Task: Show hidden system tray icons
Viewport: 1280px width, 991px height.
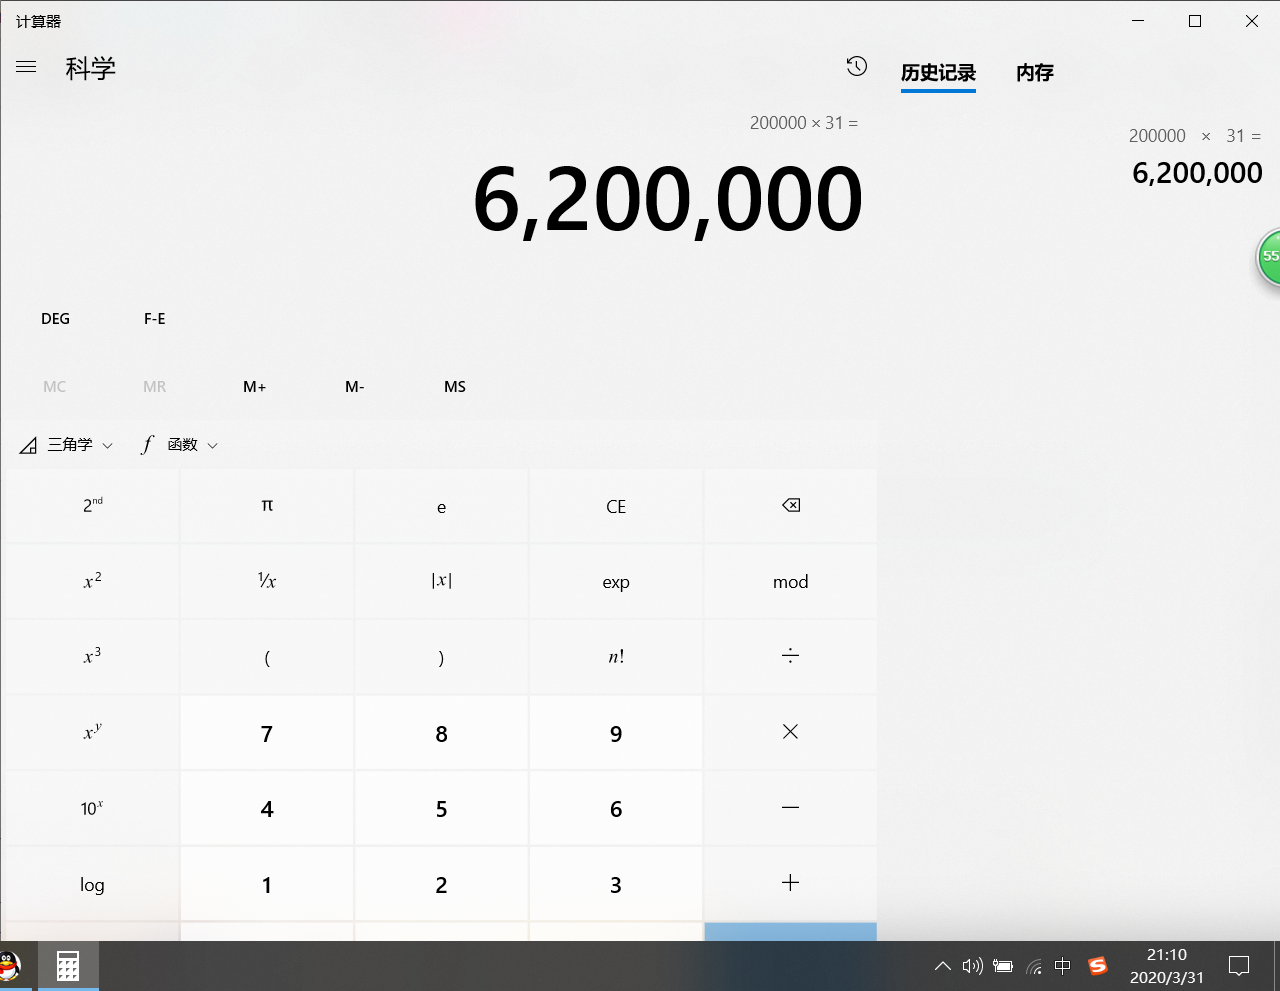Action: point(942,966)
